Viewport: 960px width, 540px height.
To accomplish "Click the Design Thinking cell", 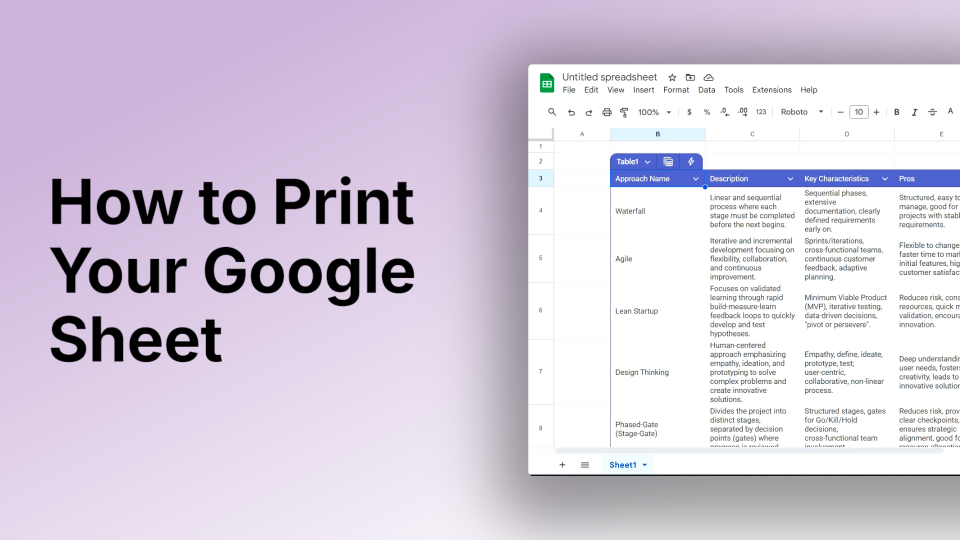I will 658,372.
